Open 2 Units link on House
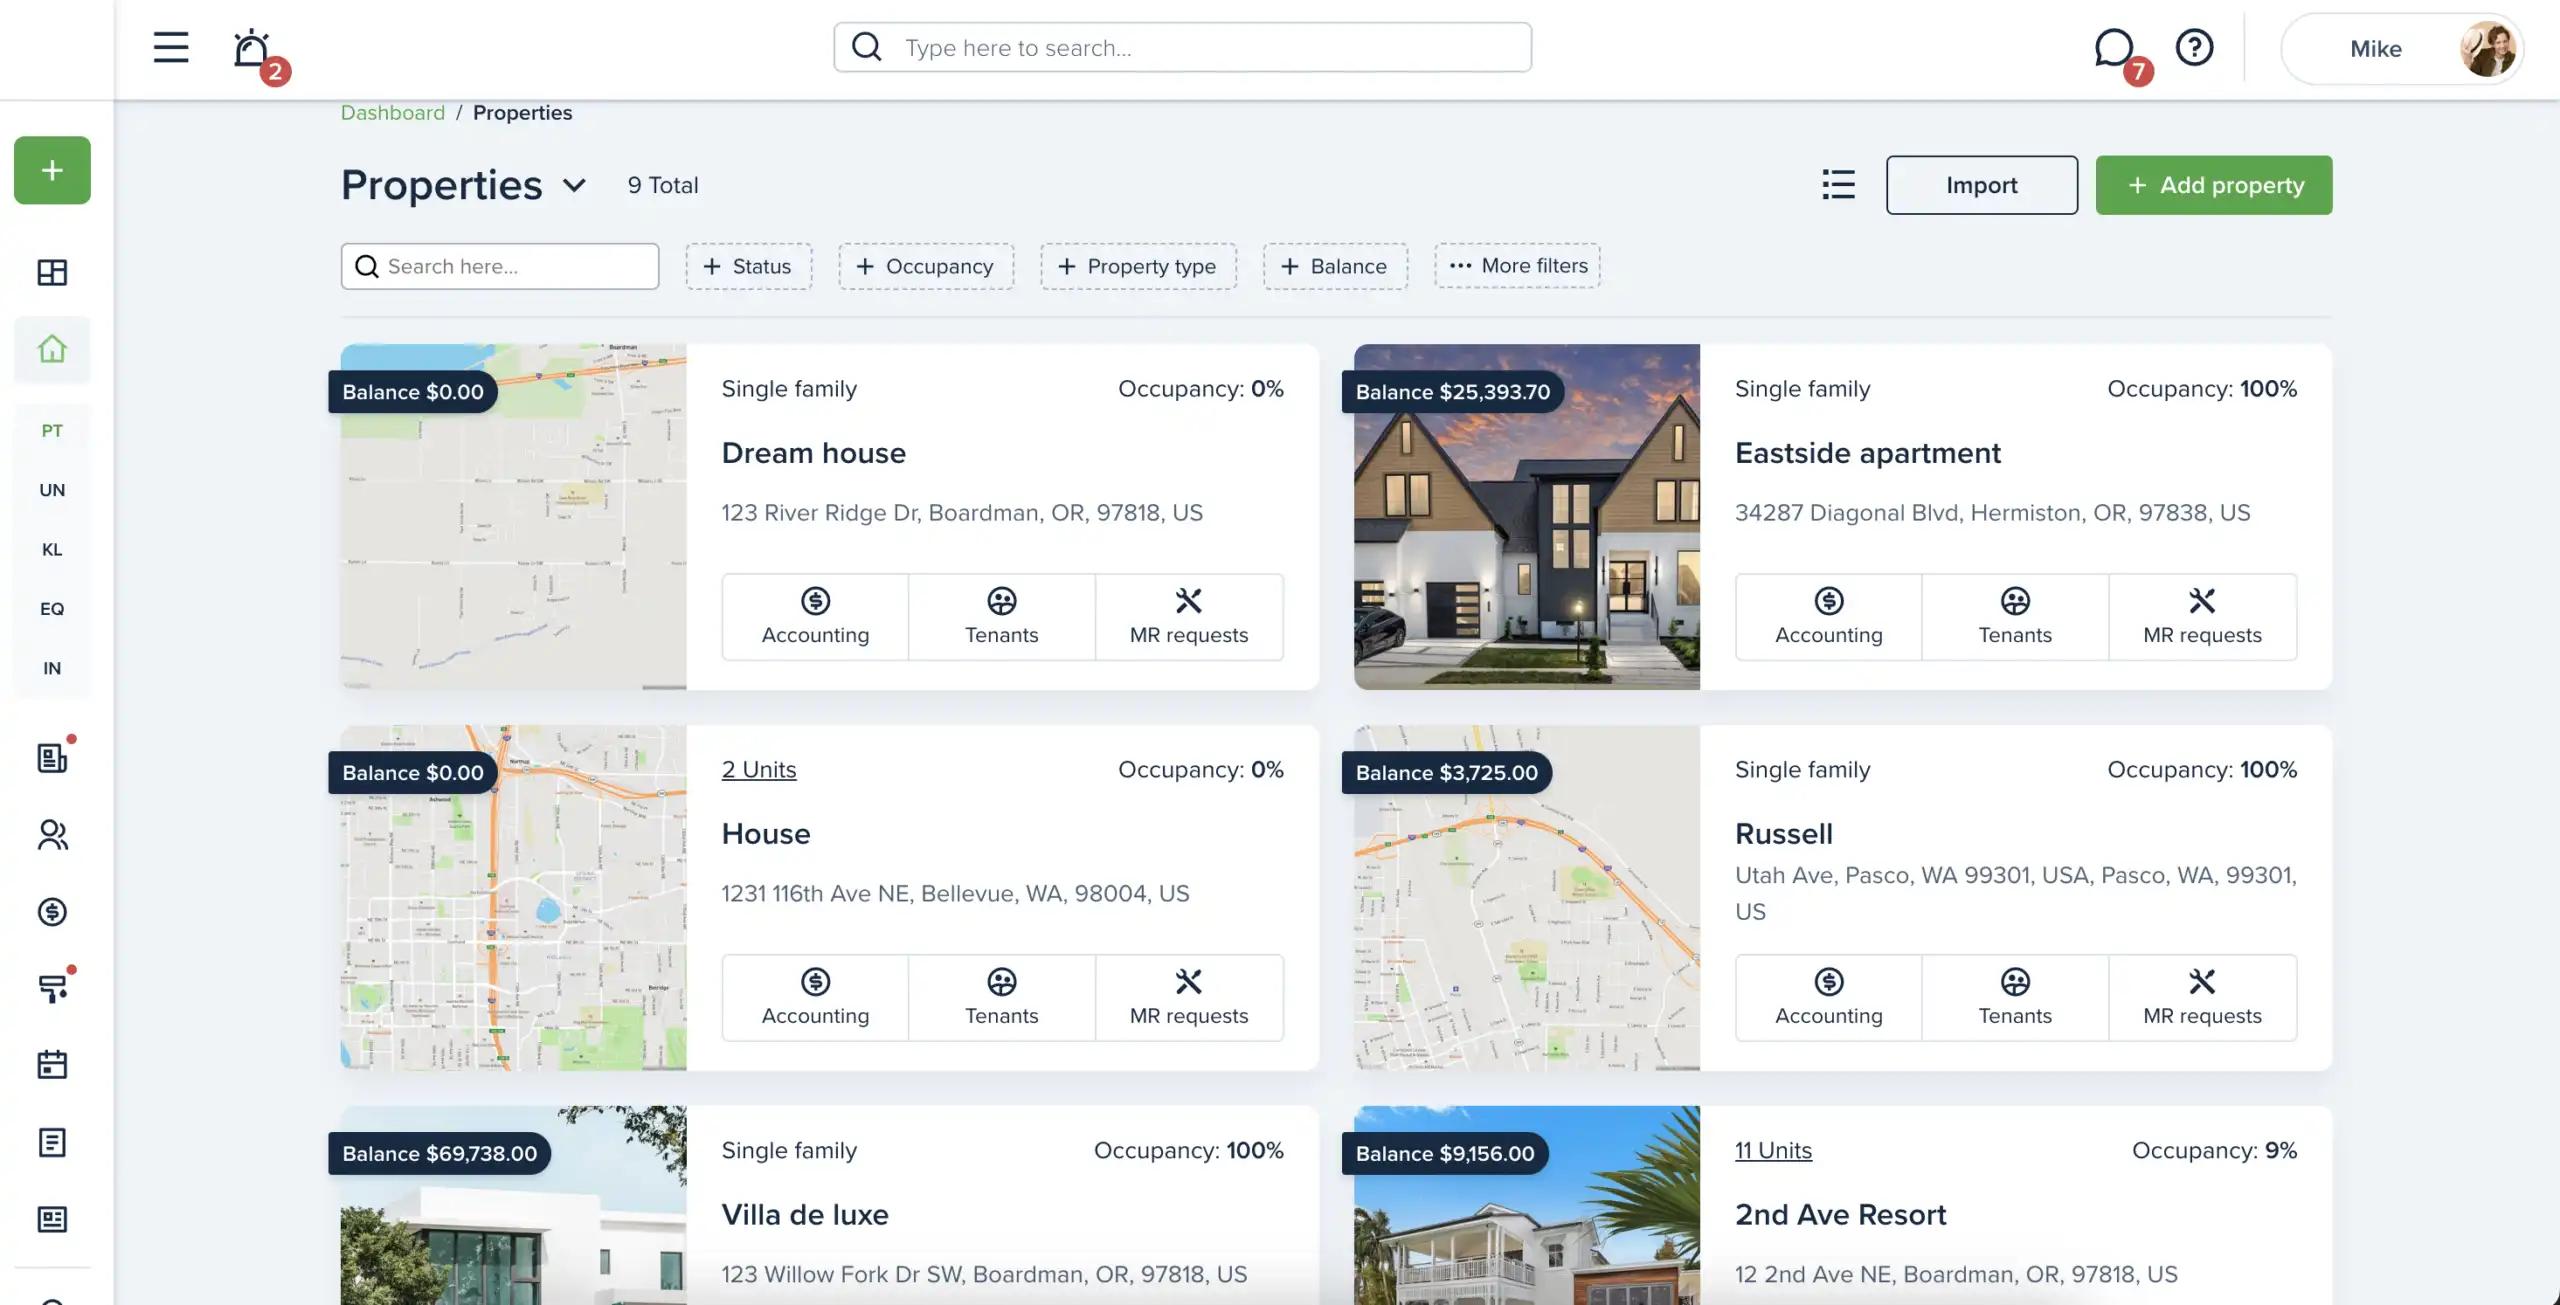Screen dimensions: 2560x1305 coord(759,769)
